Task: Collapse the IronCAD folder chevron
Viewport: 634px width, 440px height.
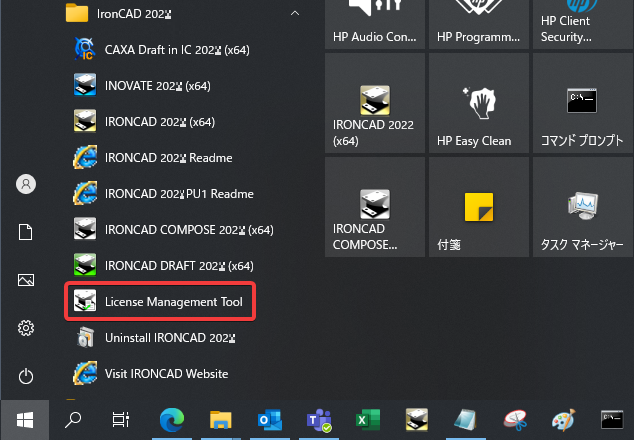Action: 295,13
